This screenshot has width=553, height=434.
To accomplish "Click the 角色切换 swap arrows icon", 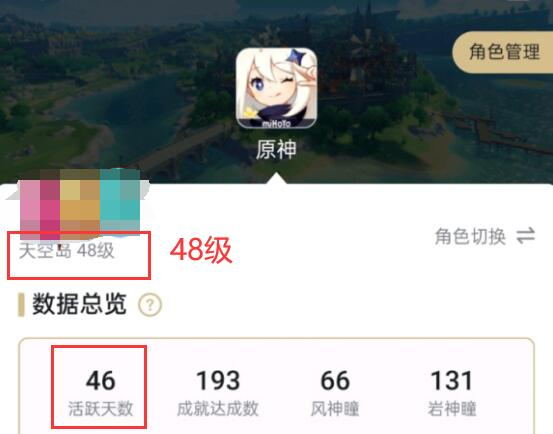I will coord(525,236).
